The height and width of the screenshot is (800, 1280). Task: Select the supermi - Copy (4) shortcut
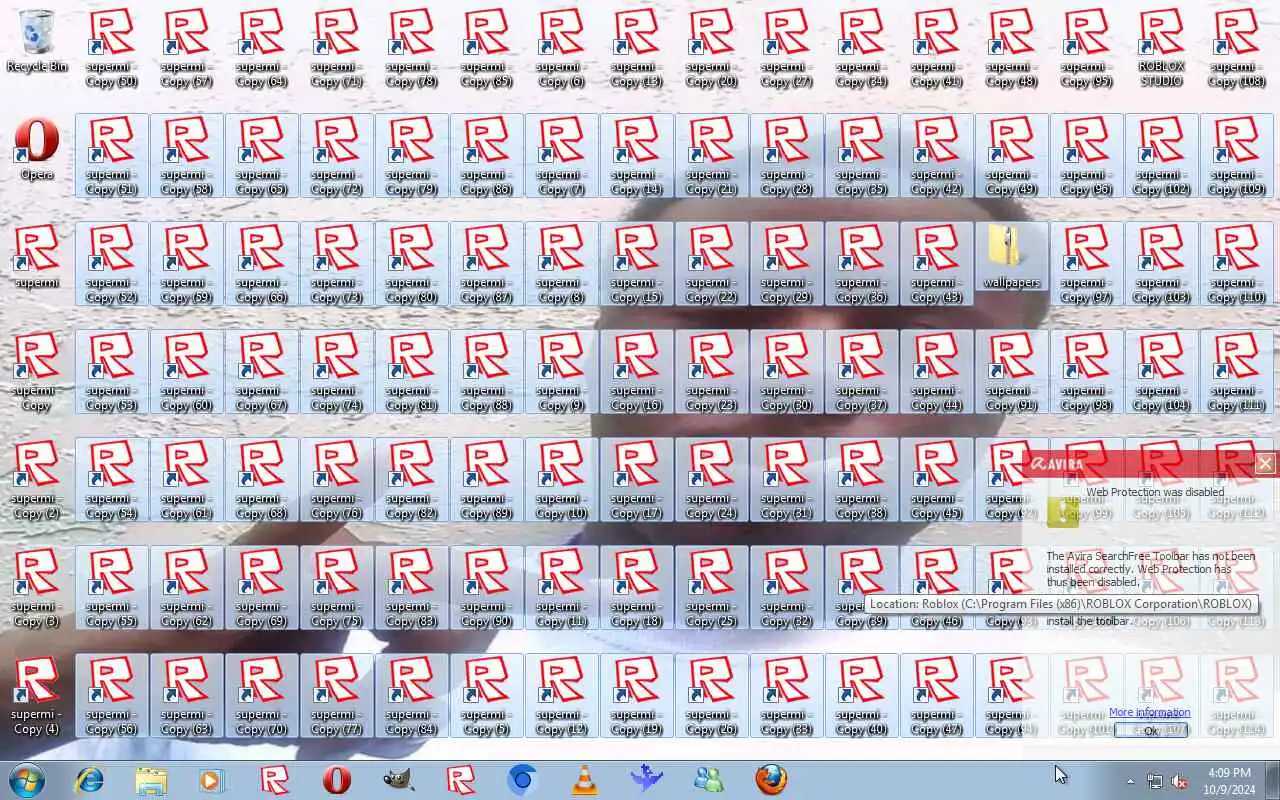[36, 695]
